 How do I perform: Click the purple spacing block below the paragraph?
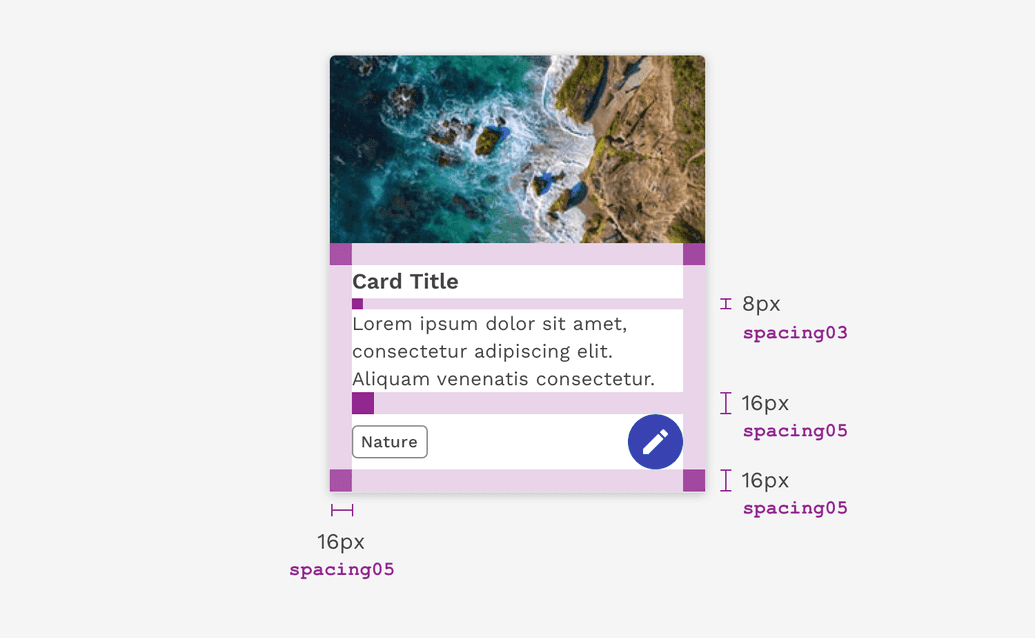coord(362,403)
